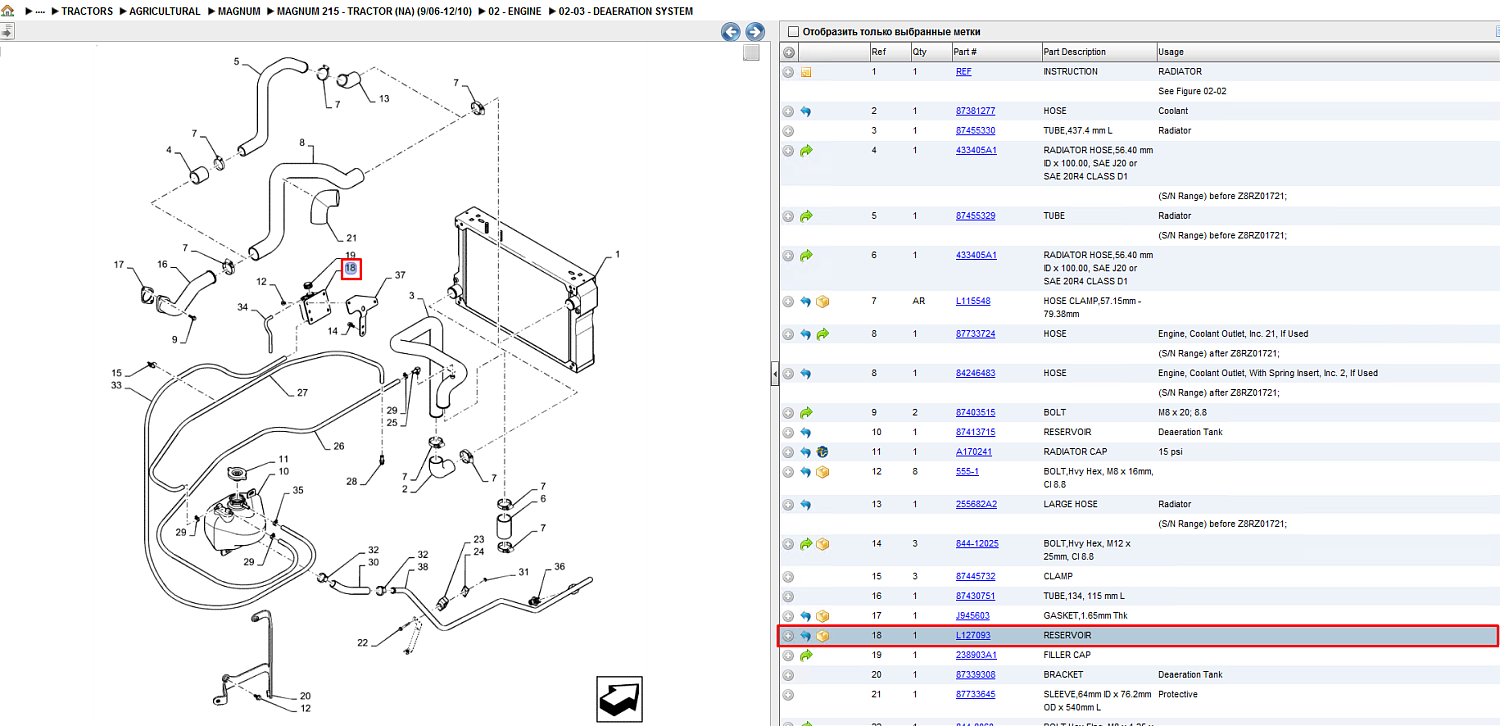Screen dimensions: 1500x726
Task: Expand the TUBE 87455330 row plus icon
Action: point(789,131)
